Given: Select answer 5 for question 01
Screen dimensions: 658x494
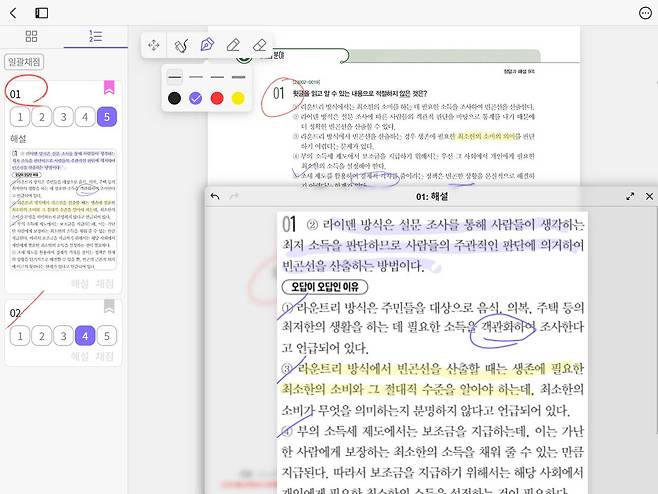Looking at the screenshot, I should [107, 117].
